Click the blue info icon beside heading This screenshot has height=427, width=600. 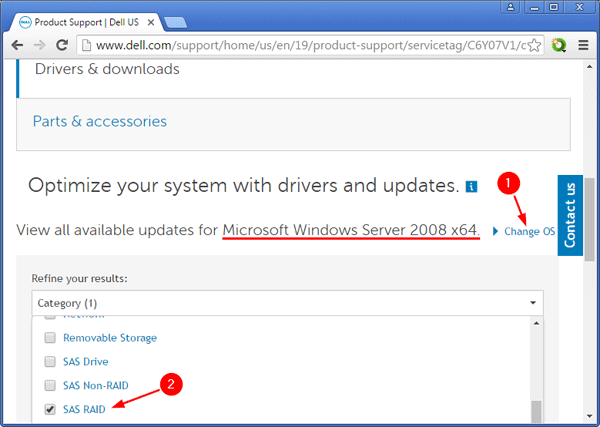pos(471,186)
